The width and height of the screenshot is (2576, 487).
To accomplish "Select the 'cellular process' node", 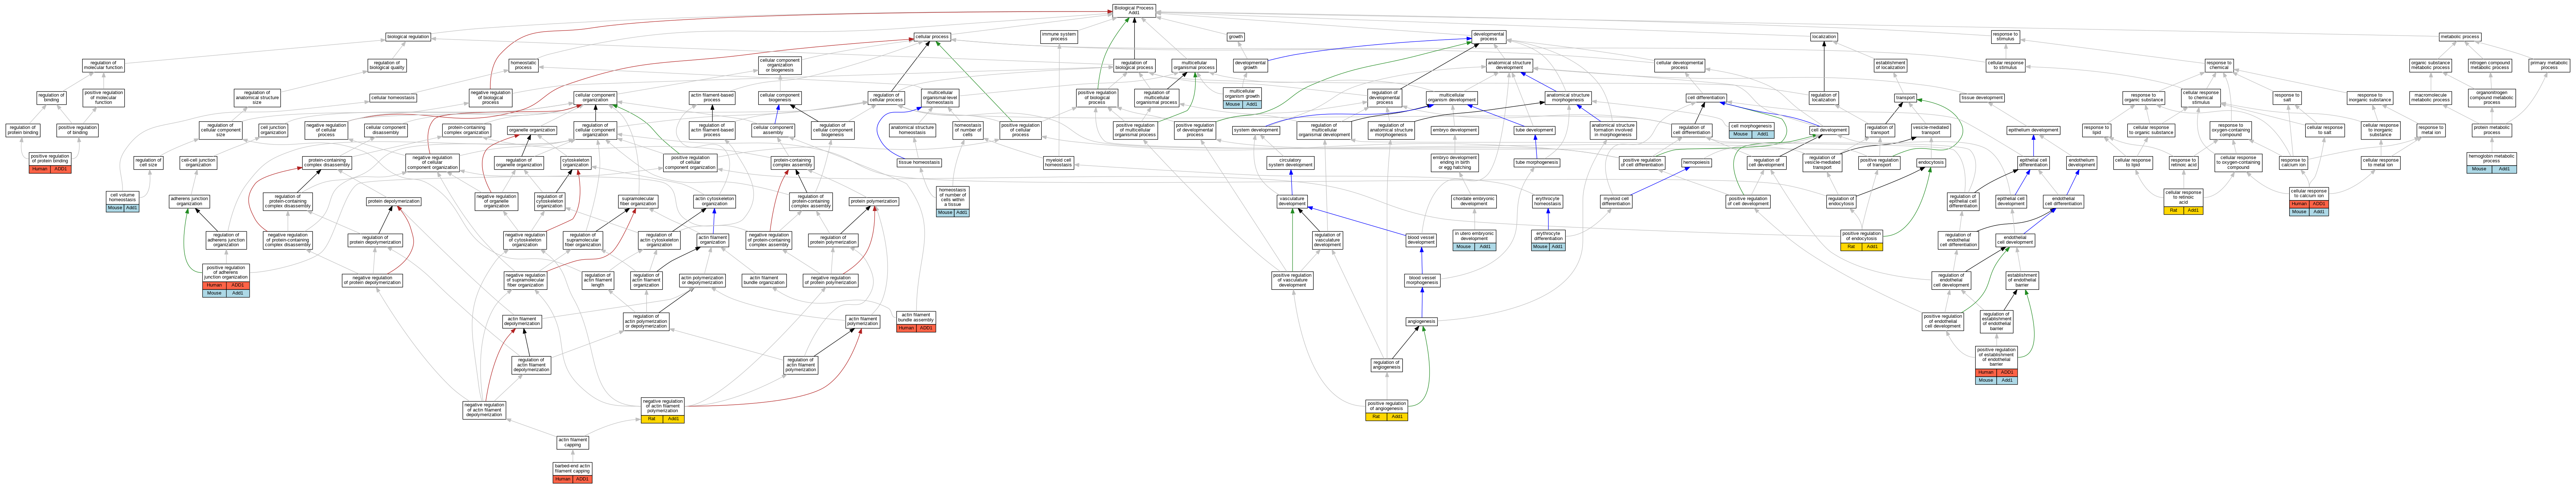I will point(932,37).
